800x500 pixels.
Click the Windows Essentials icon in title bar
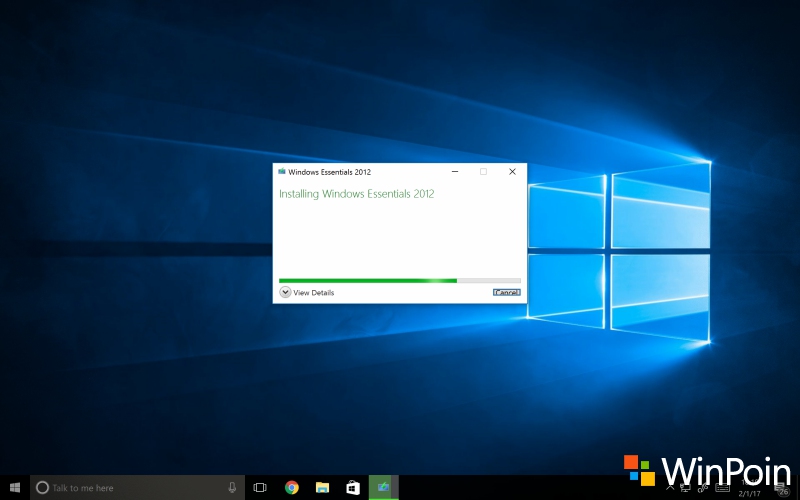coord(282,171)
